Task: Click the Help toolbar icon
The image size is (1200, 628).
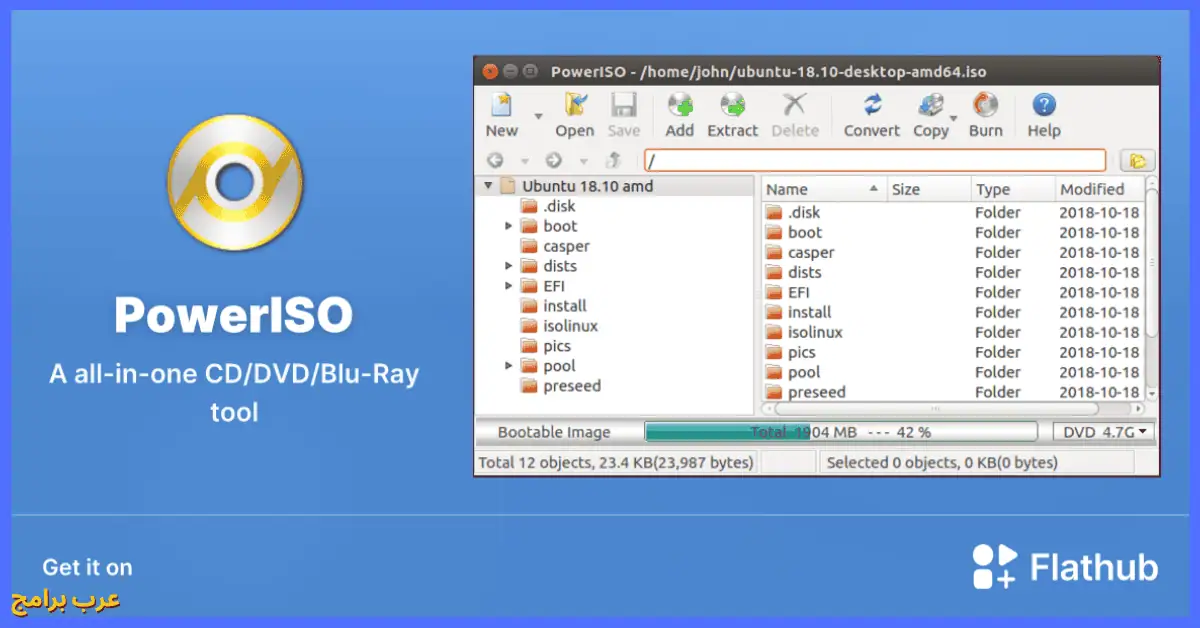Action: click(1044, 115)
